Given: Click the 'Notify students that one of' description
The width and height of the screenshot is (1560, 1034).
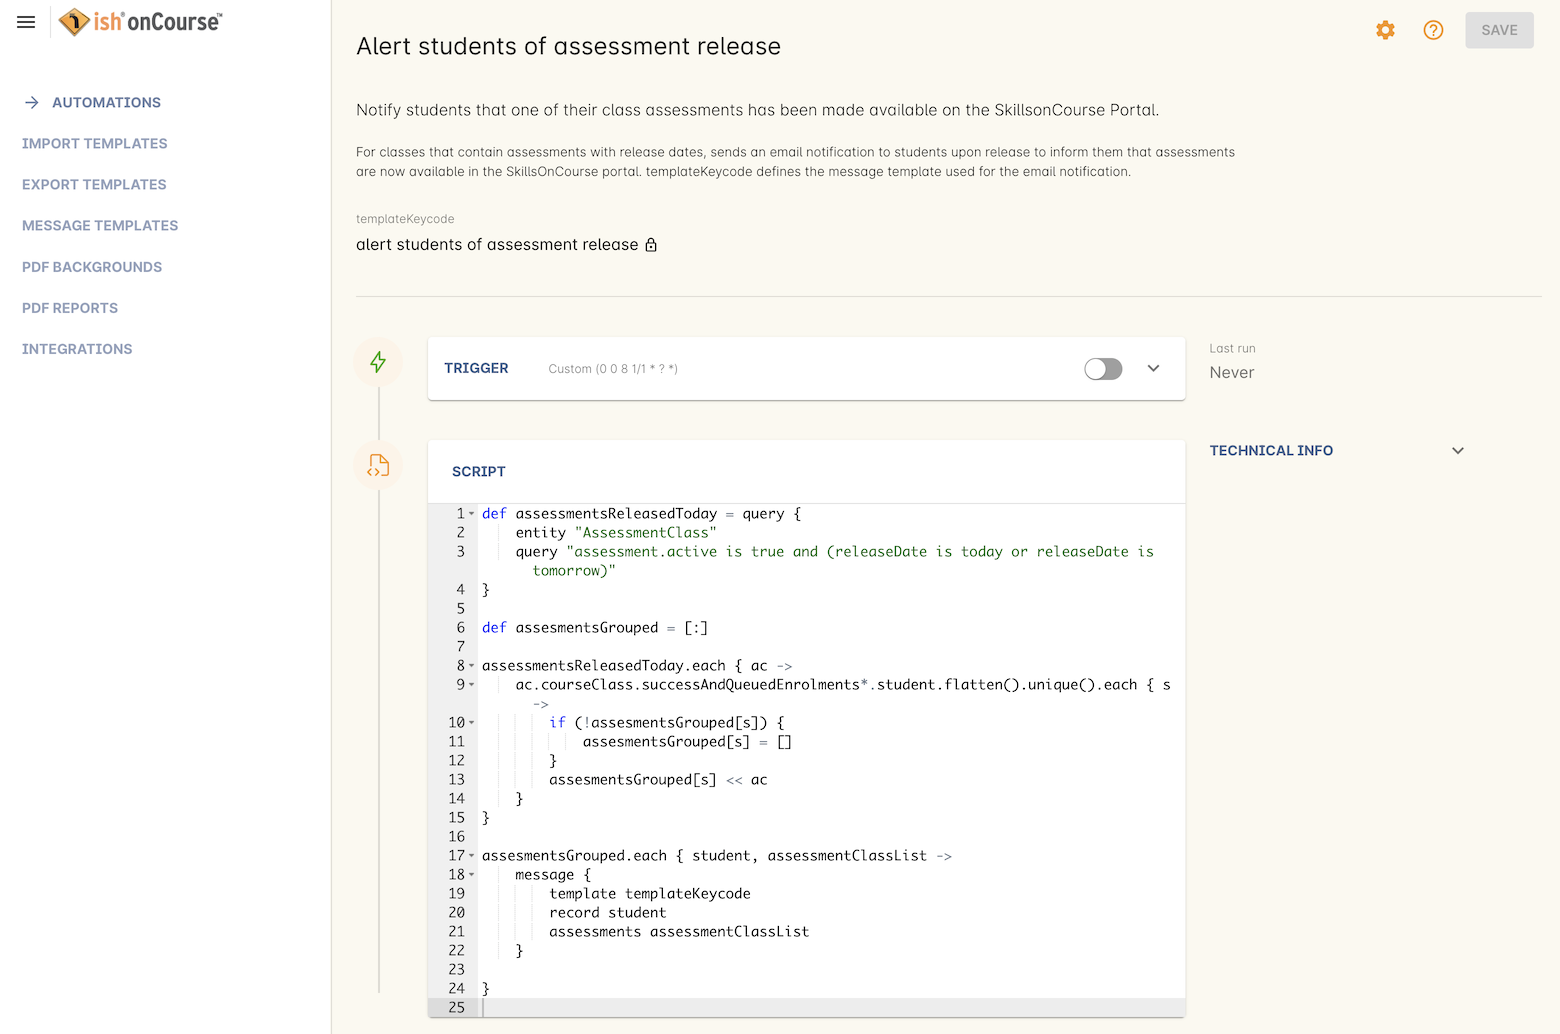Looking at the screenshot, I should (x=758, y=110).
